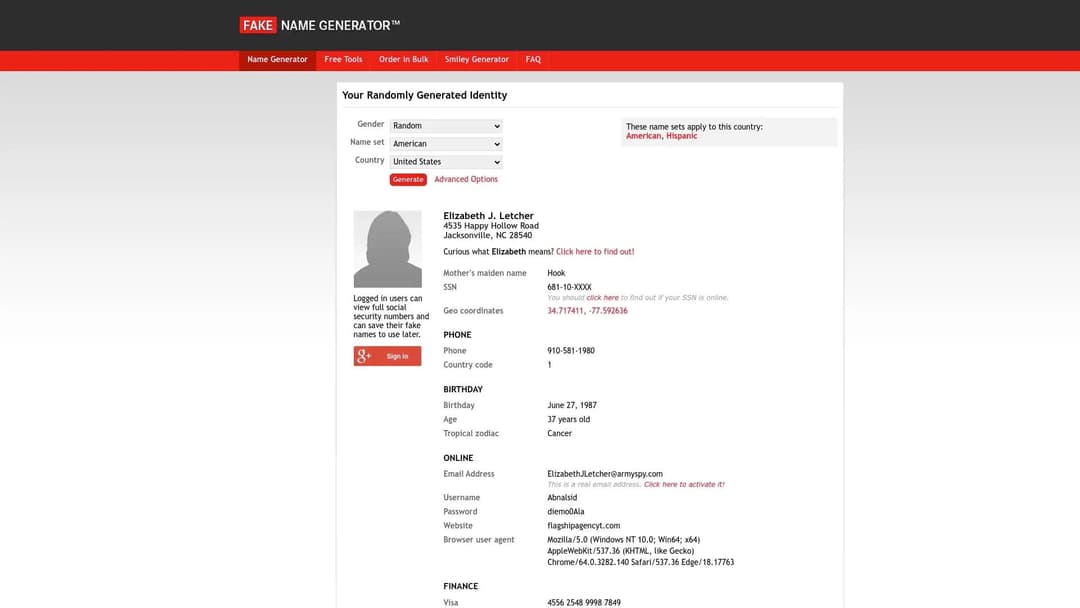Select Order in Bulk

[x=403, y=59]
